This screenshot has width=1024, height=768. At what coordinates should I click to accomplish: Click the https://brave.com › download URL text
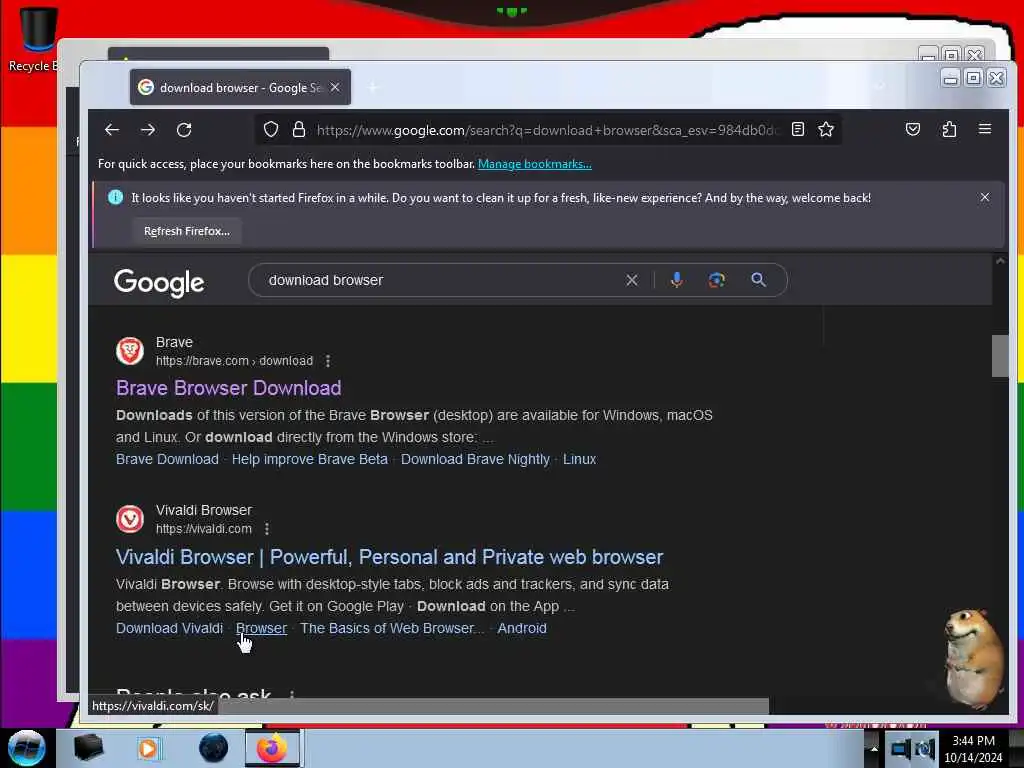tap(234, 361)
